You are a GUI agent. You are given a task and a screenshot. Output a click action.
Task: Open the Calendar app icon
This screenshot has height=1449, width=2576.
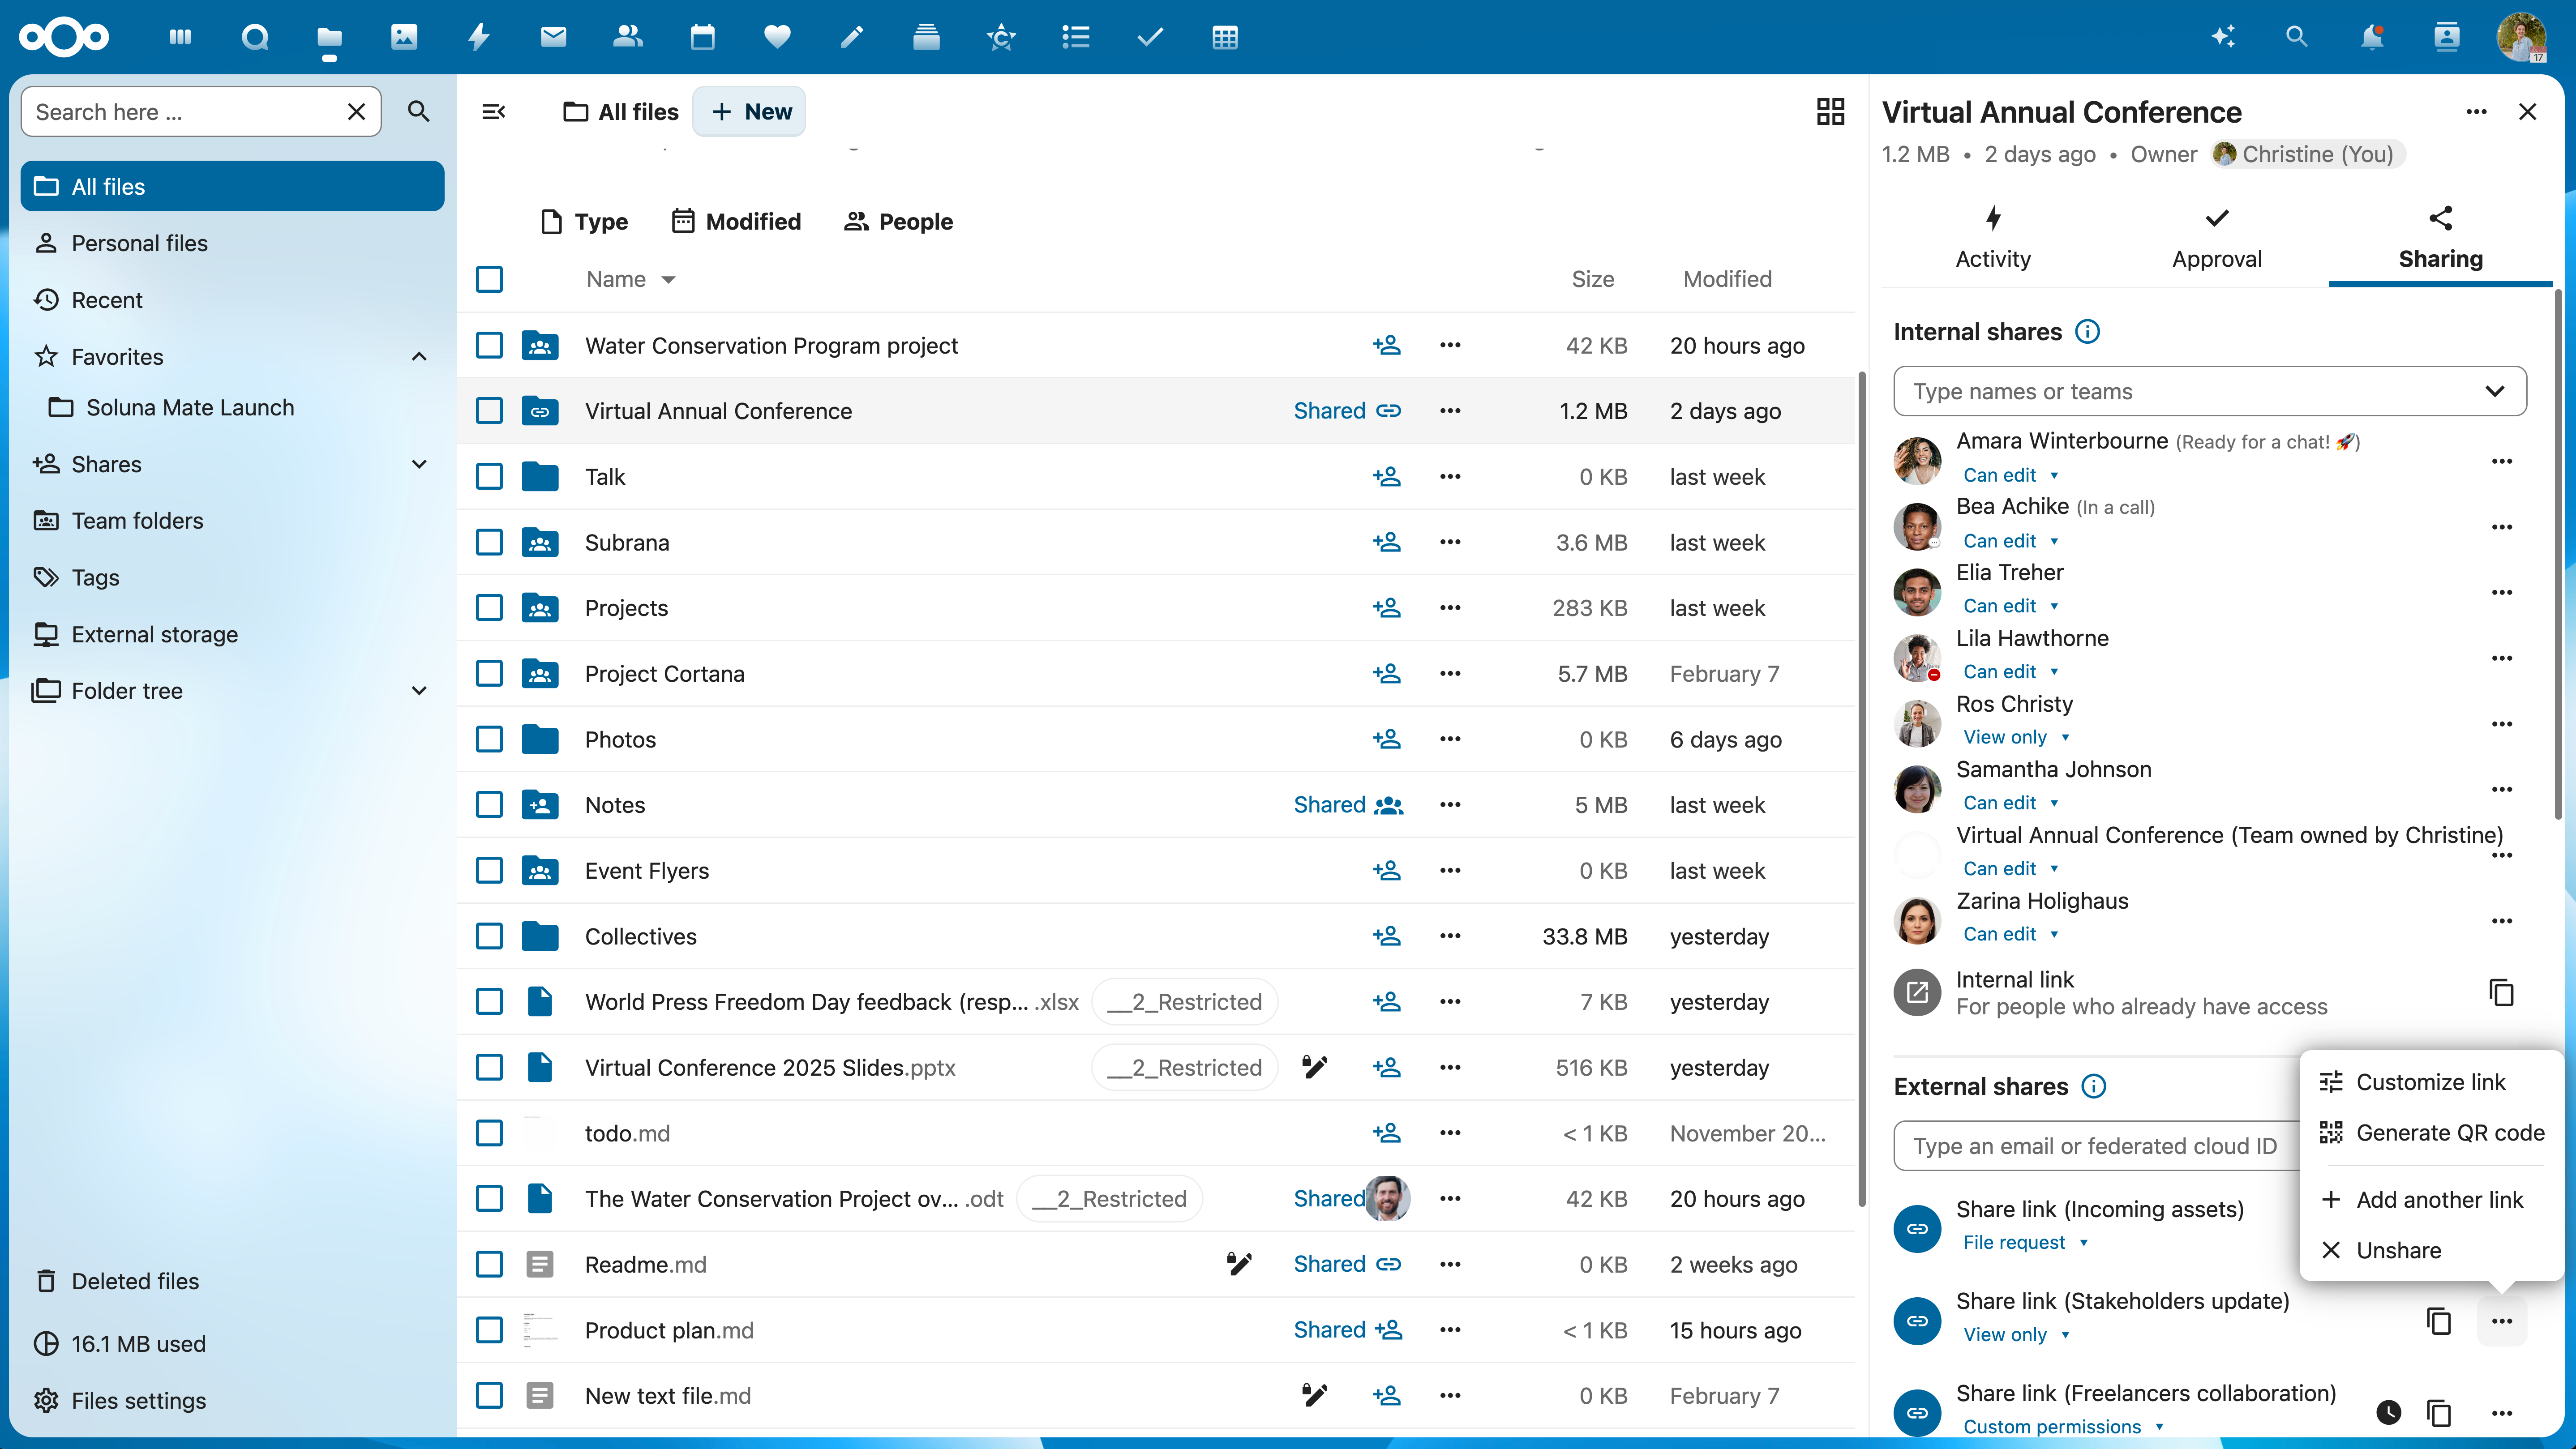[702, 37]
